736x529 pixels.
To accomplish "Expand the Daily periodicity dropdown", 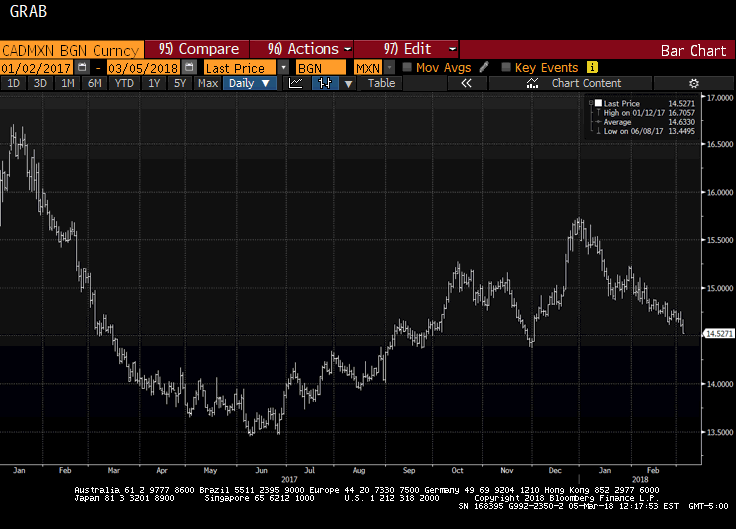I will (248, 84).
